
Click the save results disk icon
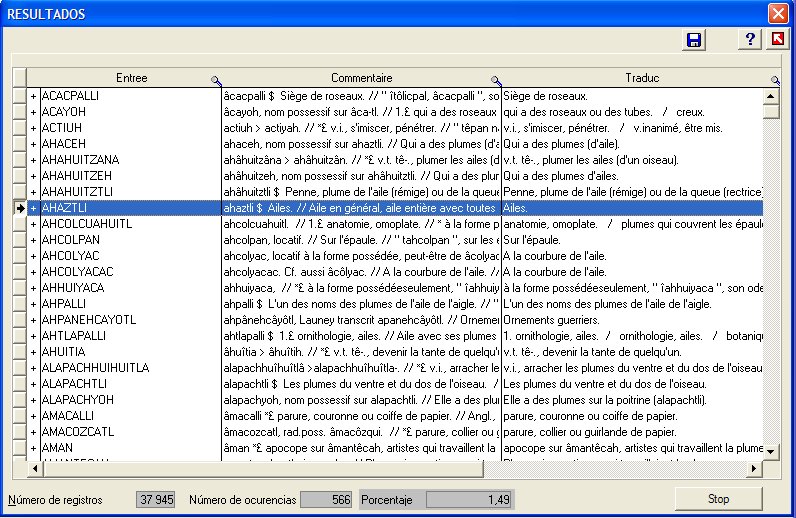[694, 39]
